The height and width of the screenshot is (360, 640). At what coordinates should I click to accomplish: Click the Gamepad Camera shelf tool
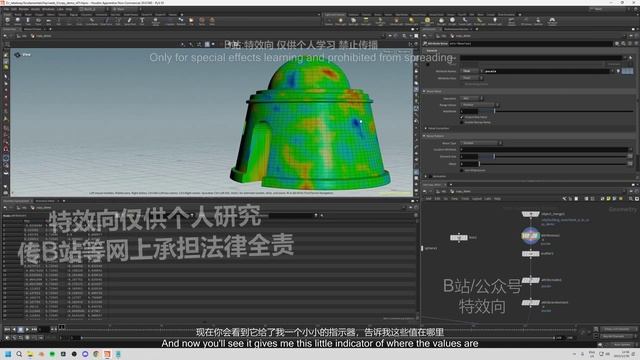(552, 21)
